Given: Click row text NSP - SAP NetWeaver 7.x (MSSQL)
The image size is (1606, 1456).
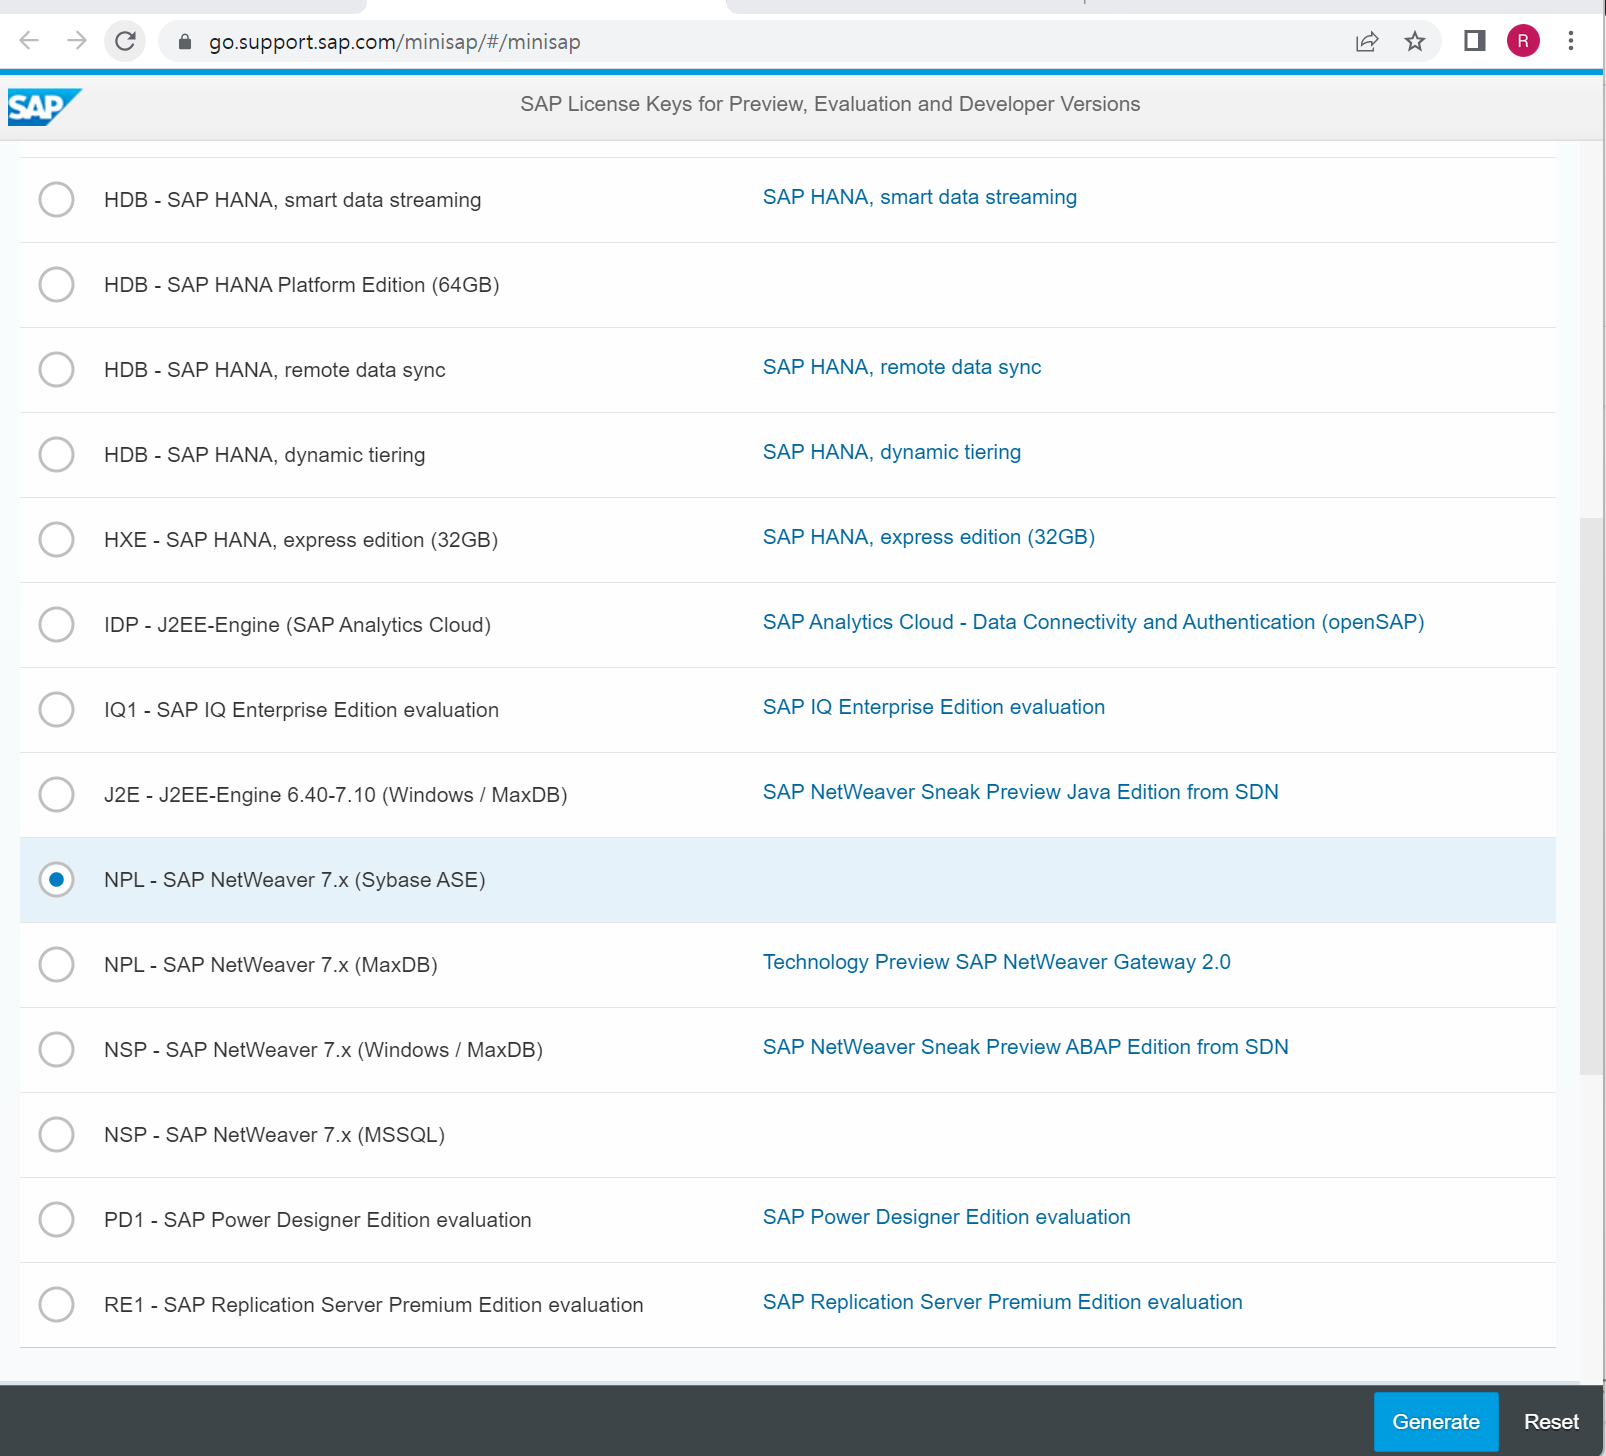Looking at the screenshot, I should pyautogui.click(x=274, y=1135).
